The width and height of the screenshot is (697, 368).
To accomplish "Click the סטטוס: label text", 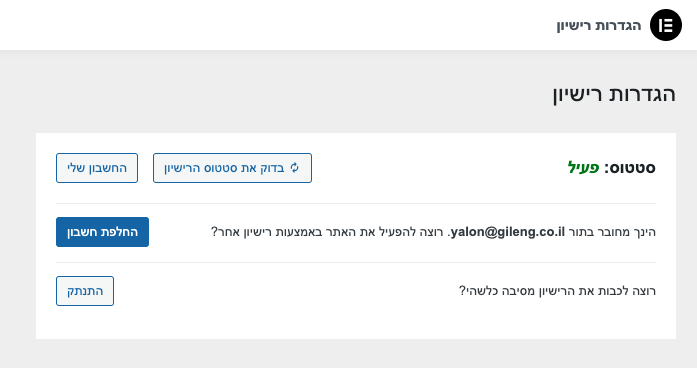I will 629,168.
